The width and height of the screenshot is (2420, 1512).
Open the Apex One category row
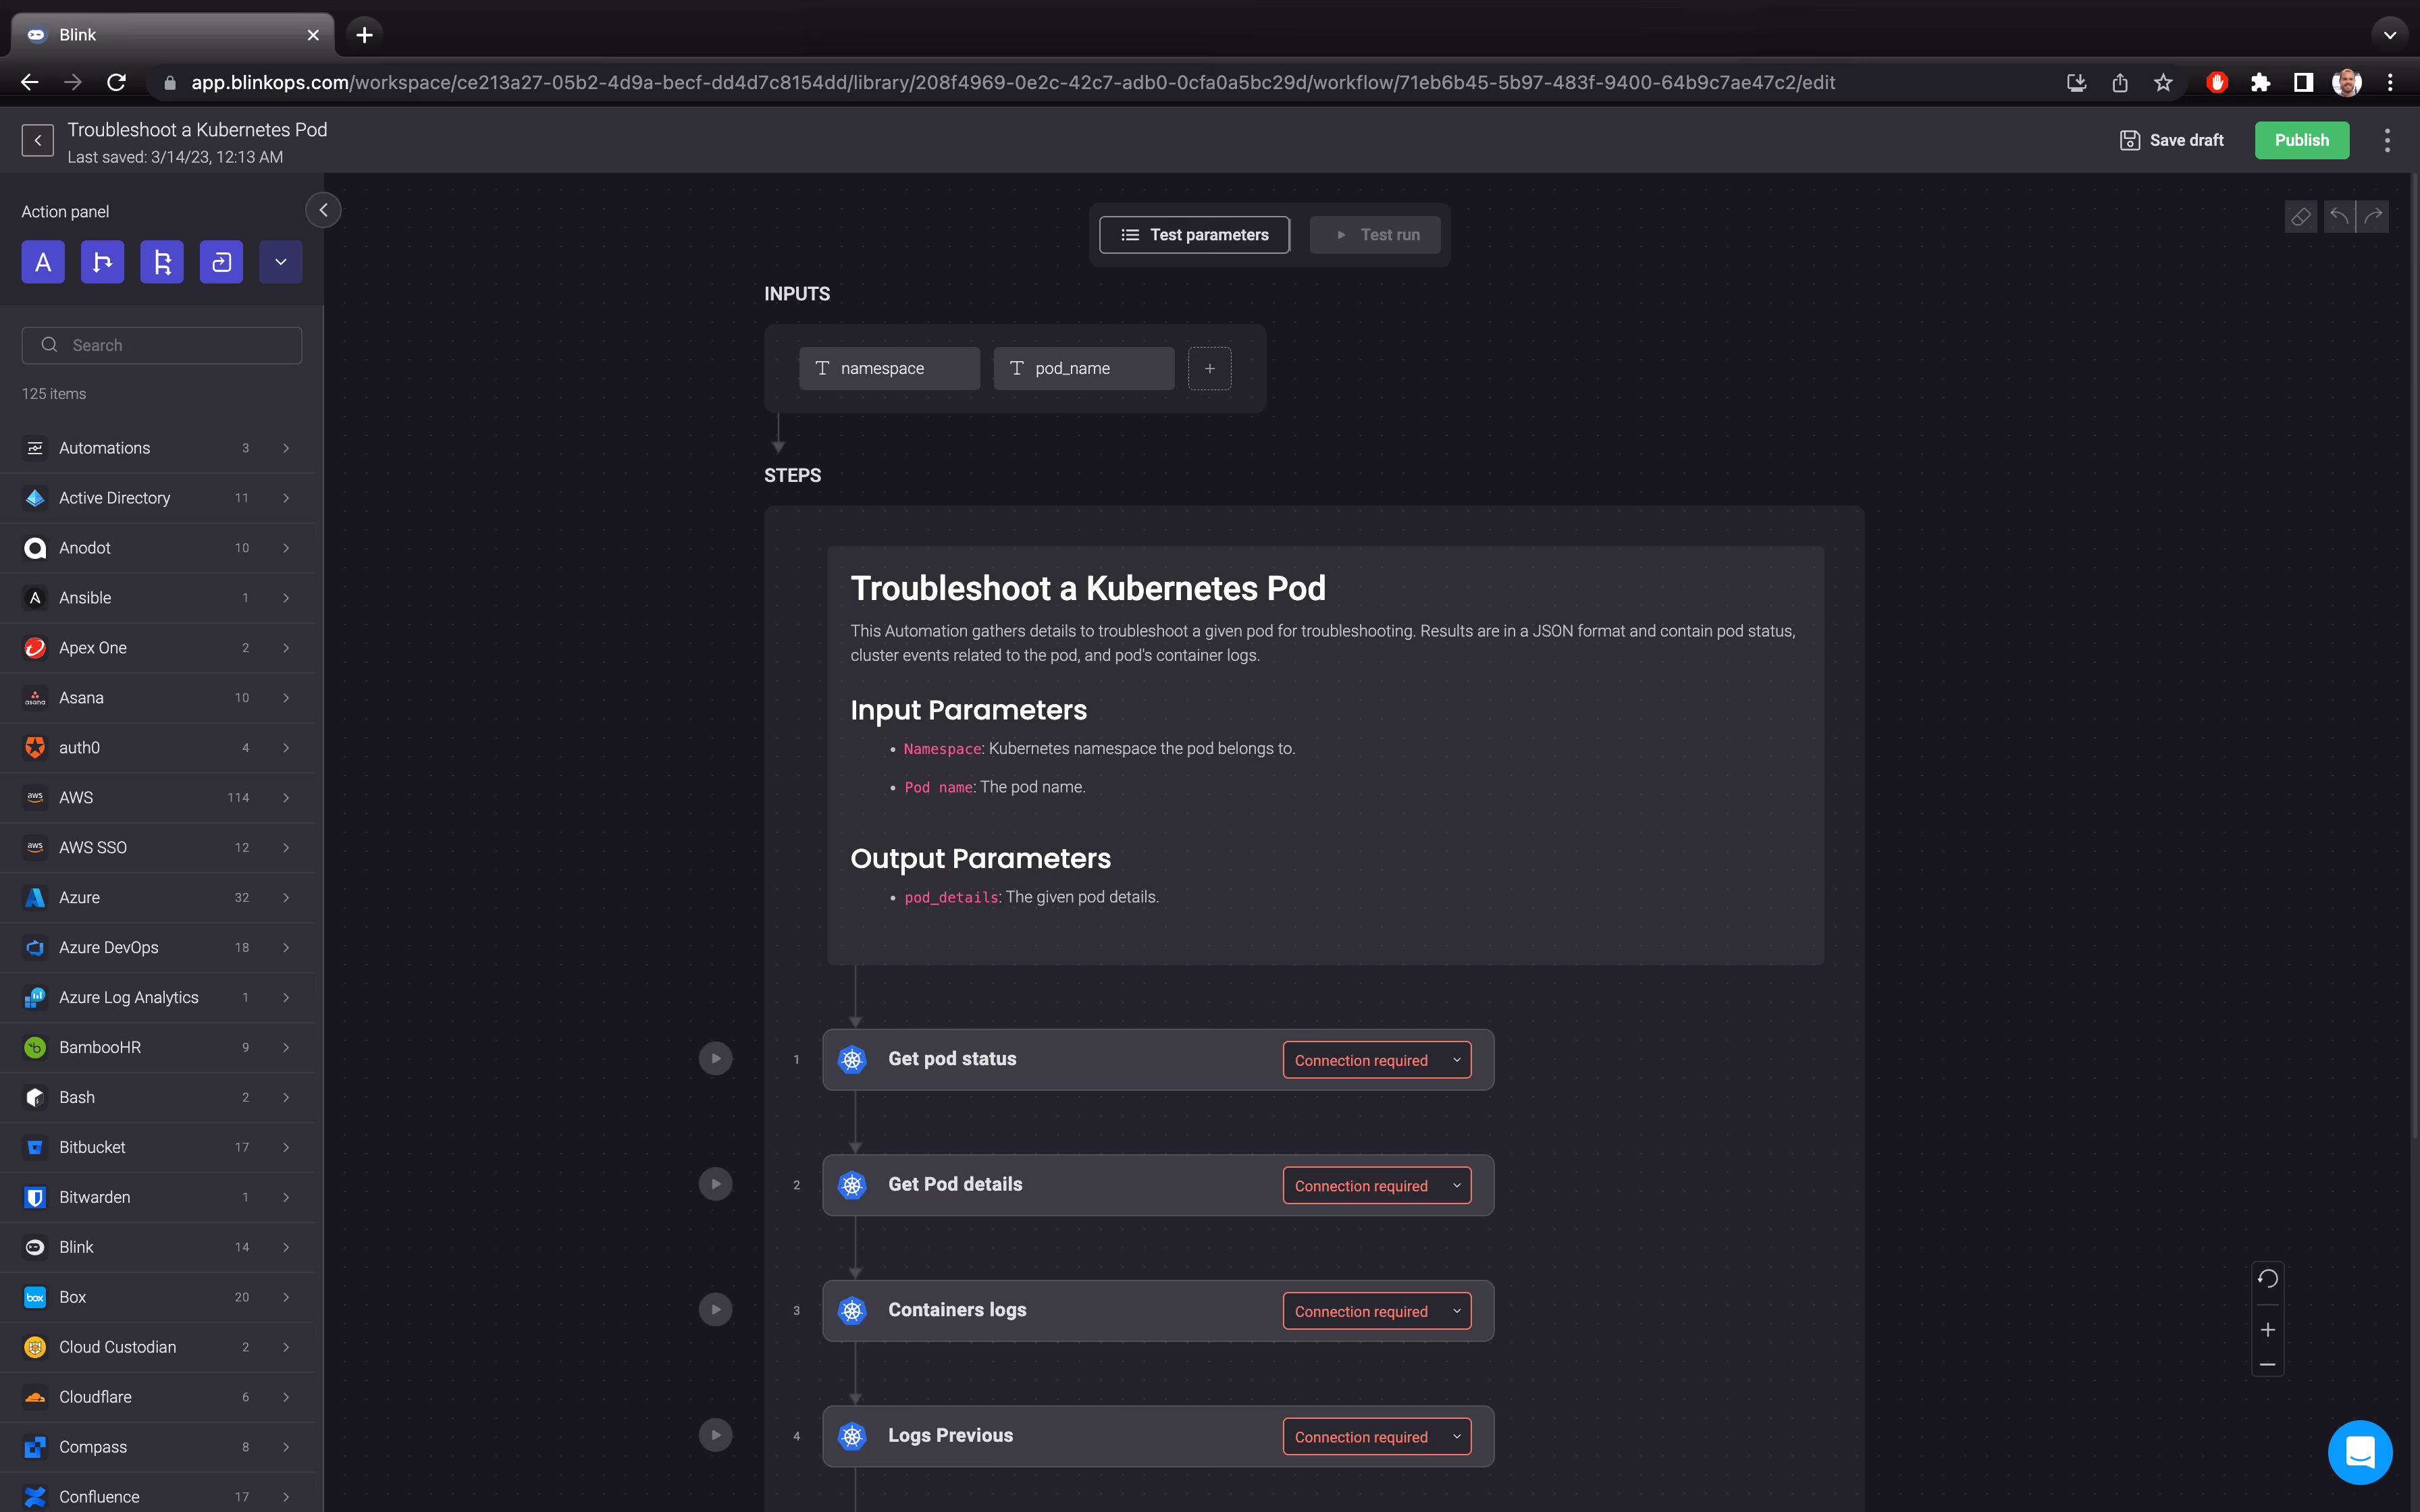coord(158,648)
